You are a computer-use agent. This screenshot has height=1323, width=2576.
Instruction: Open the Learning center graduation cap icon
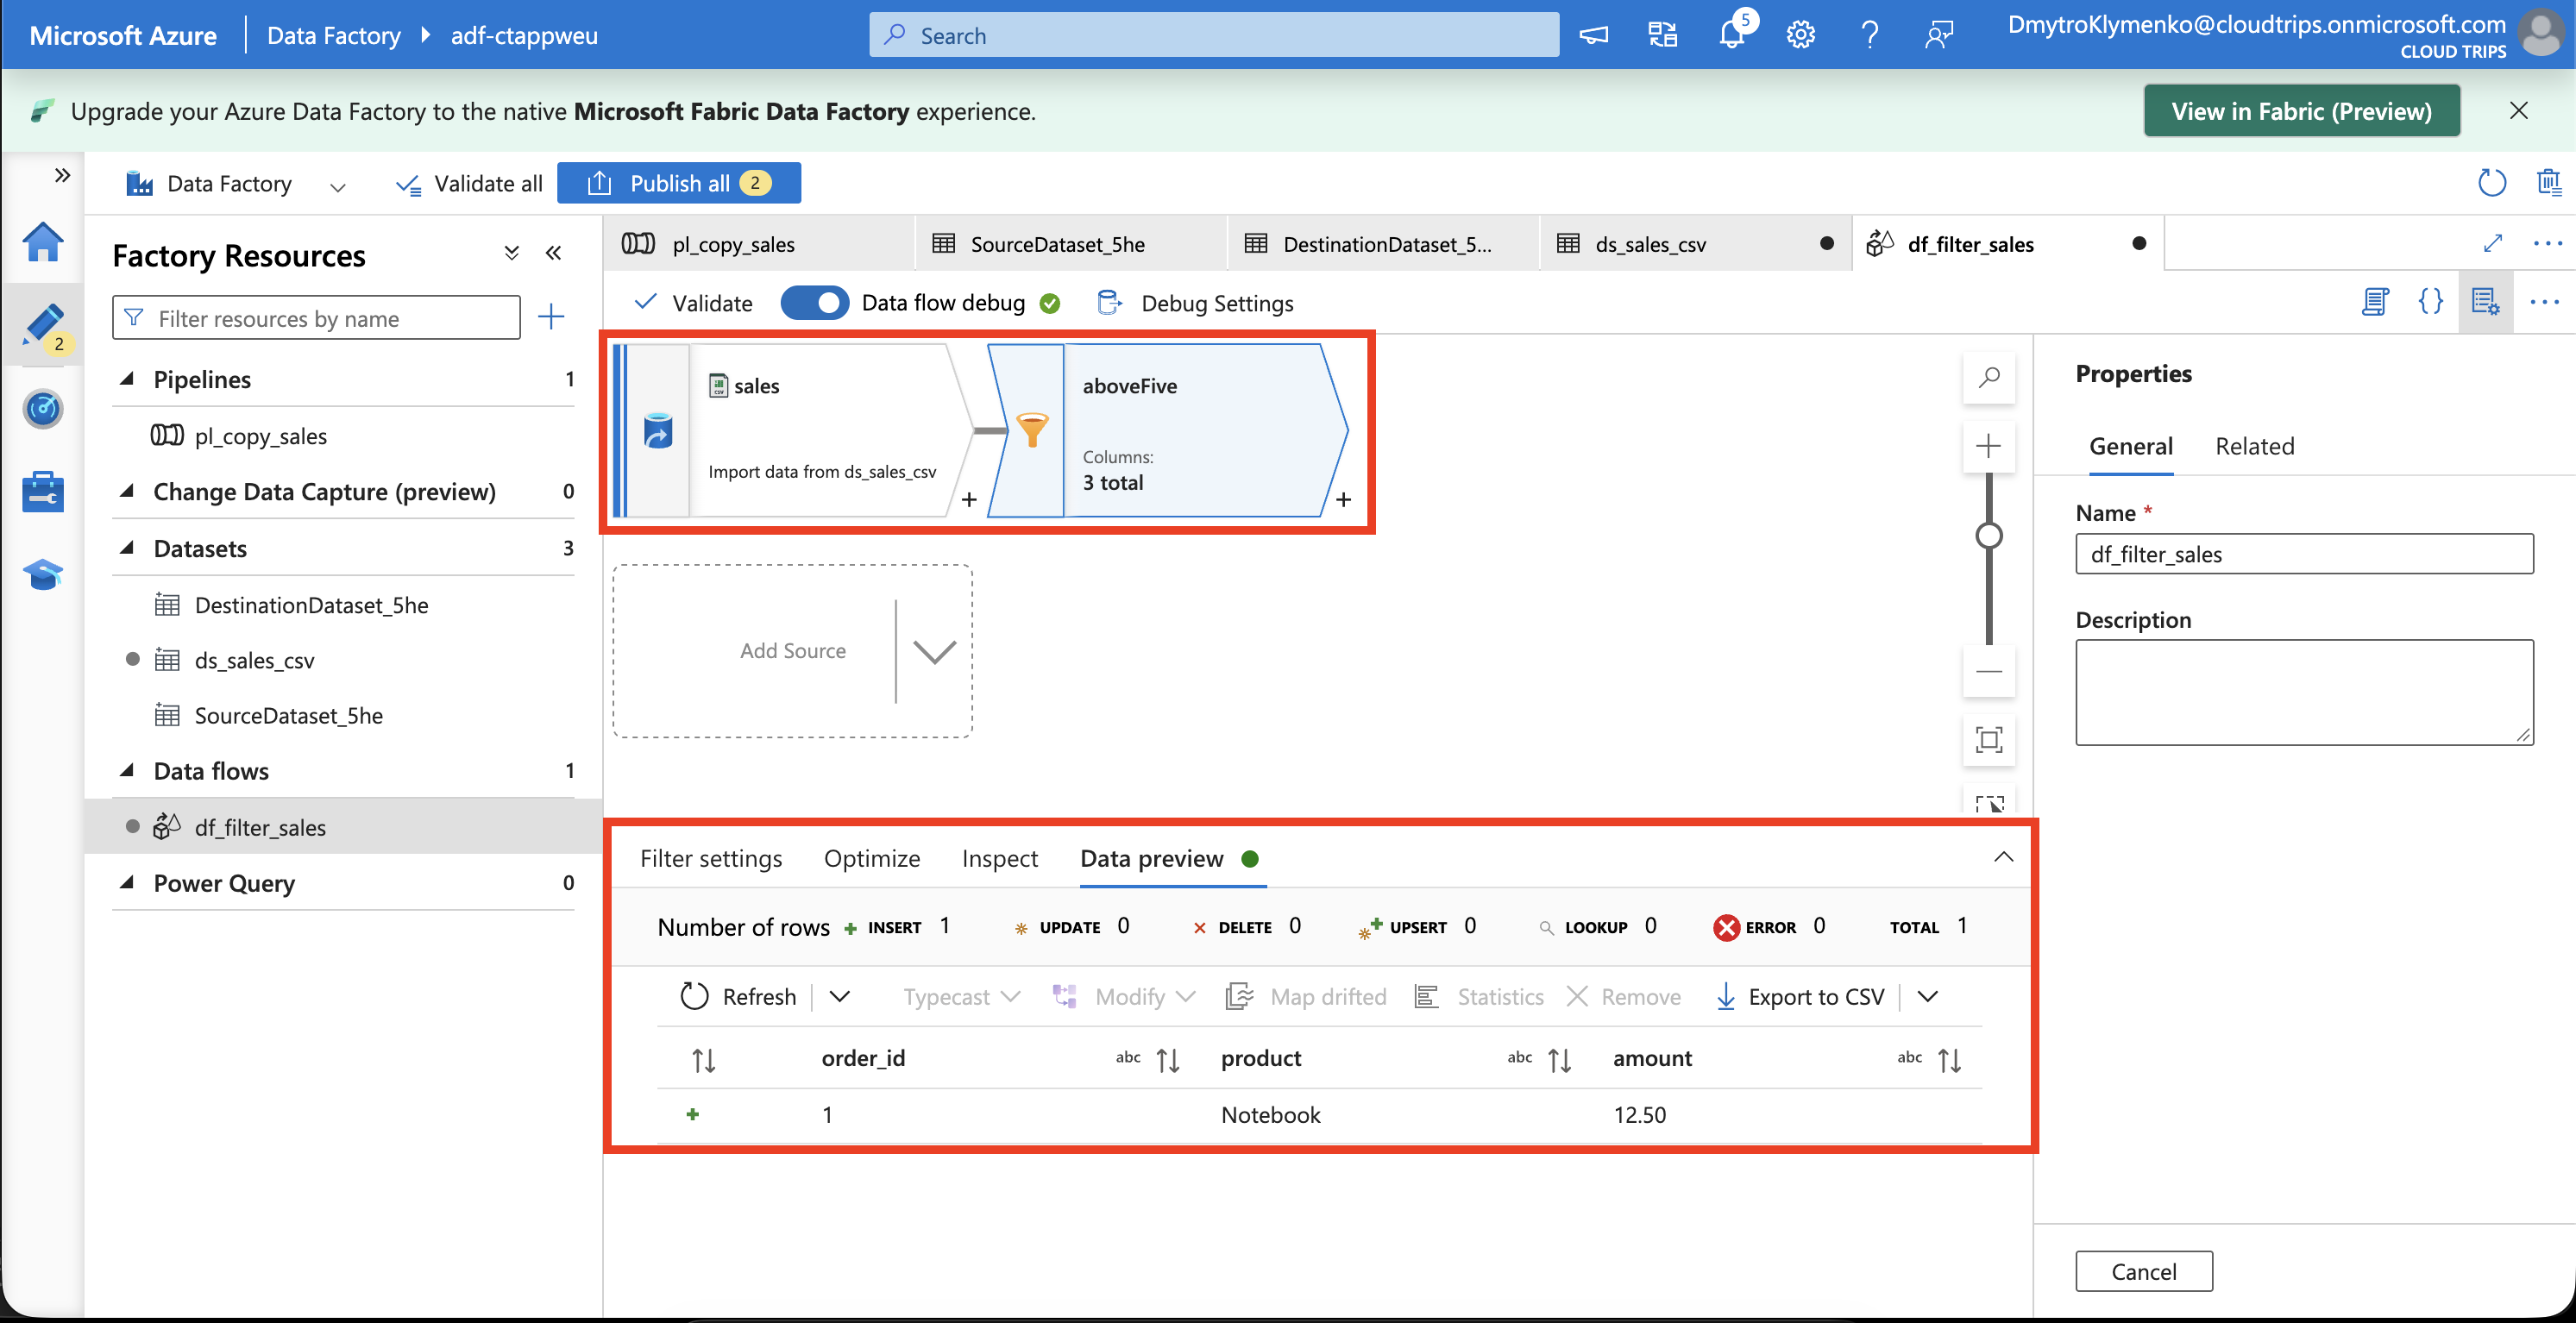coord(43,574)
